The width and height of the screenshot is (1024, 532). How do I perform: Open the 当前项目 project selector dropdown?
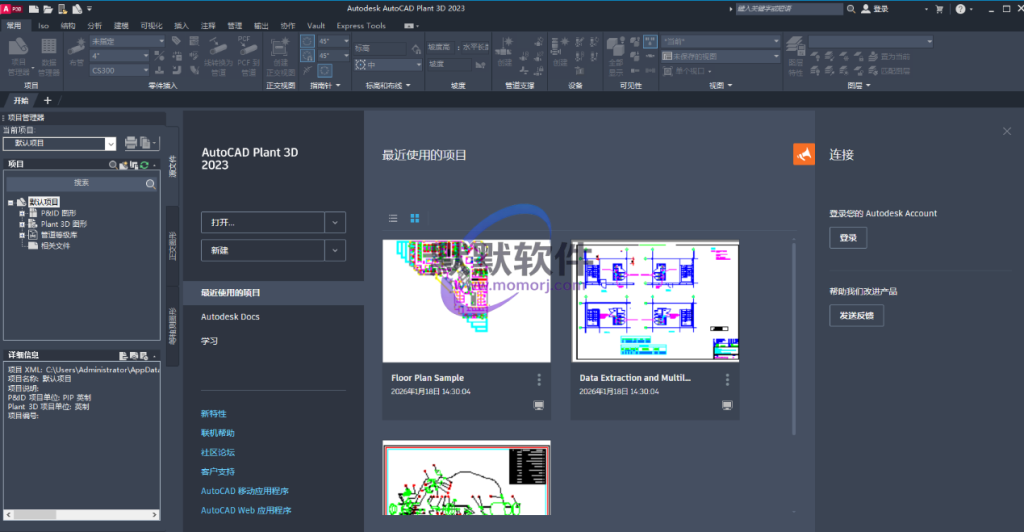click(110, 143)
